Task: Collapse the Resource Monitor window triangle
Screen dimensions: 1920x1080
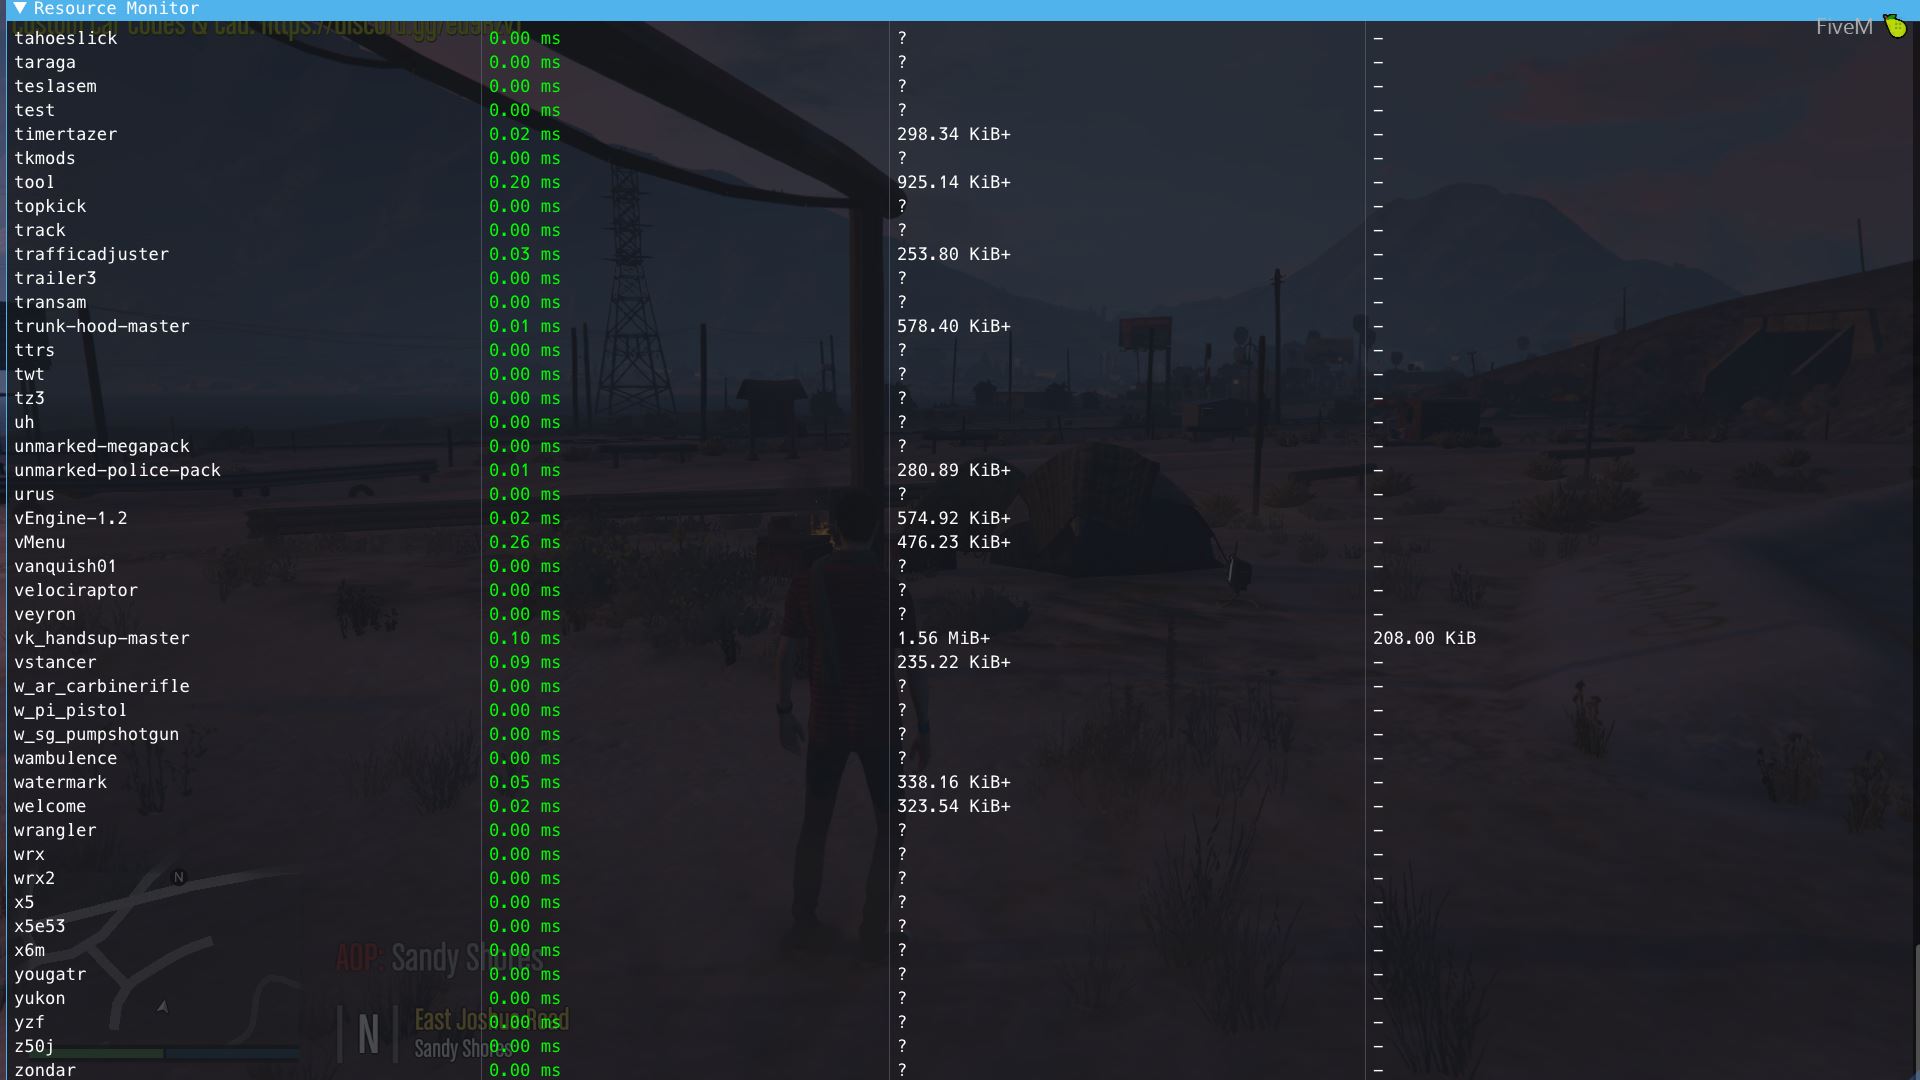Action: pos(20,8)
